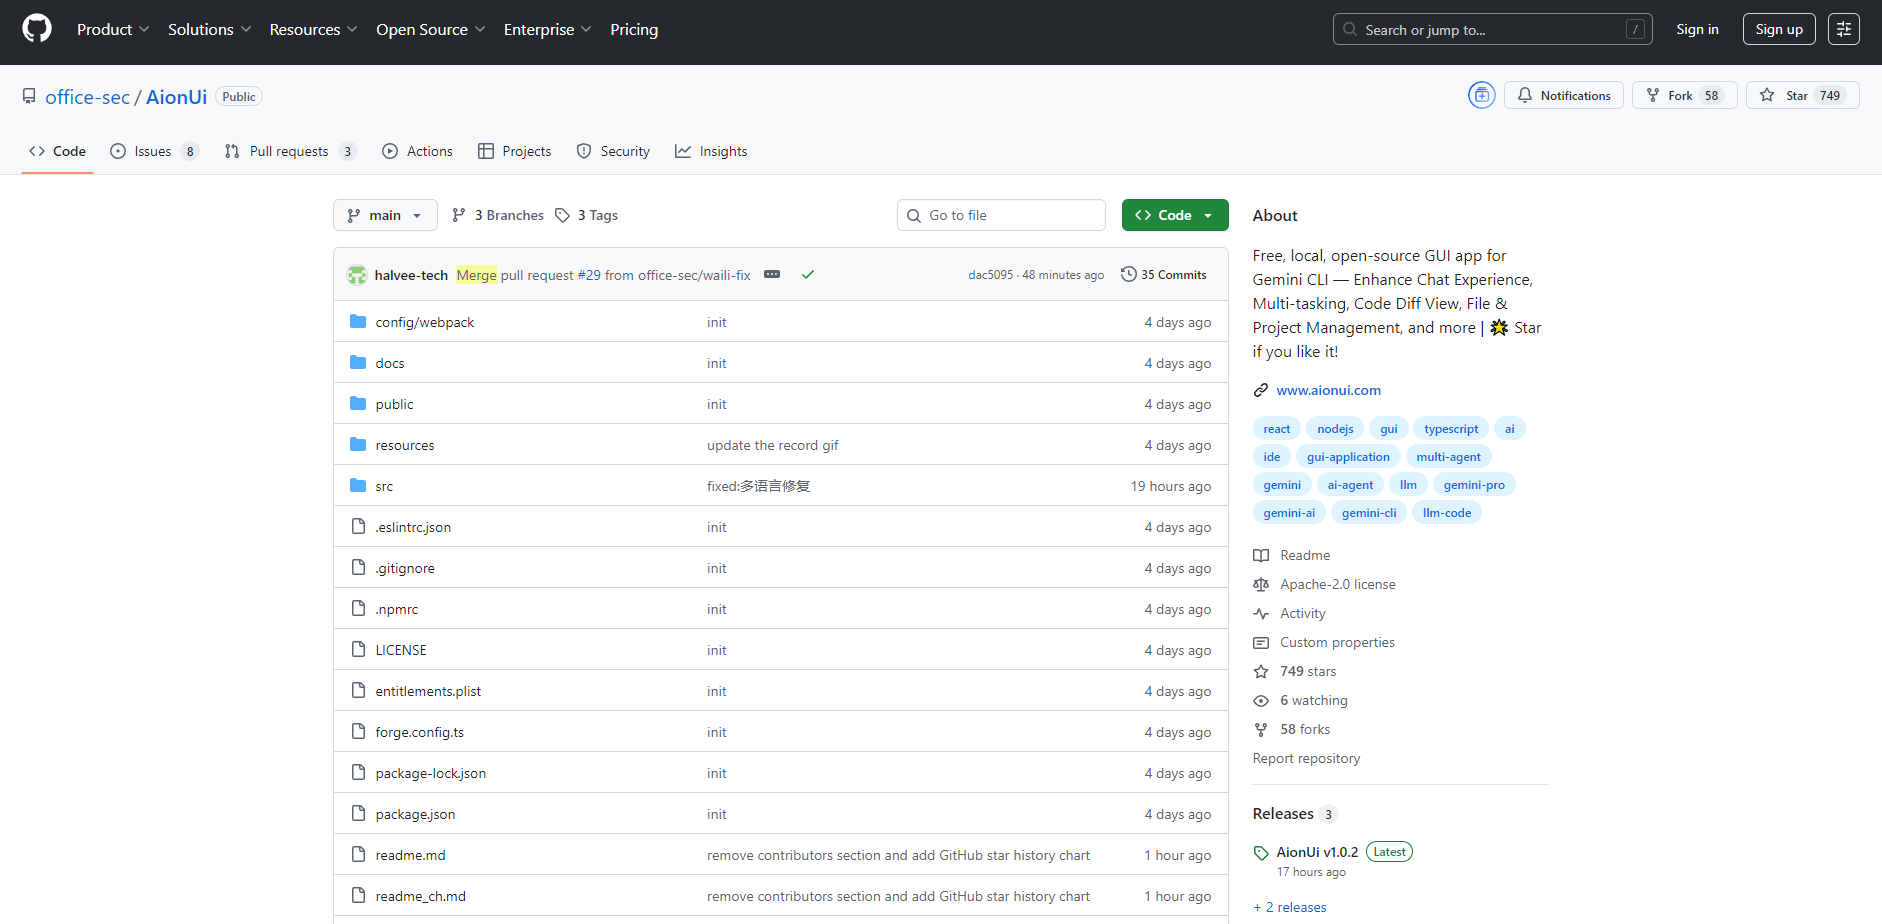Expand commit message ellipsis icon
This screenshot has width=1882, height=924.
772,275
